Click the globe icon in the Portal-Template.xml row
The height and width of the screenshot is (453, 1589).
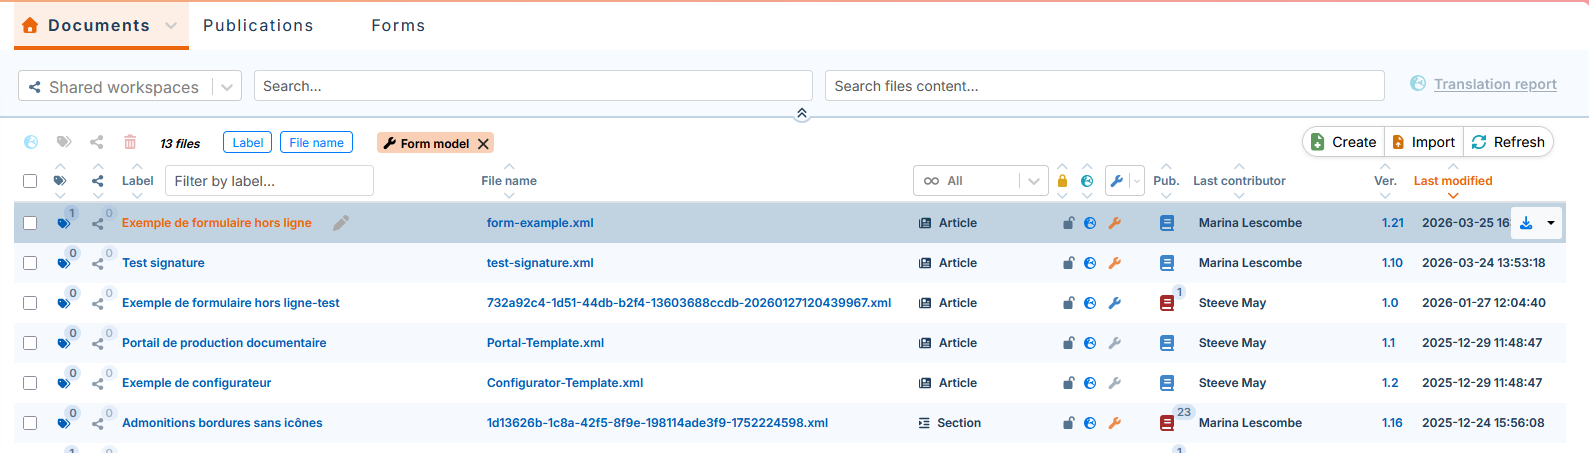pos(1090,343)
